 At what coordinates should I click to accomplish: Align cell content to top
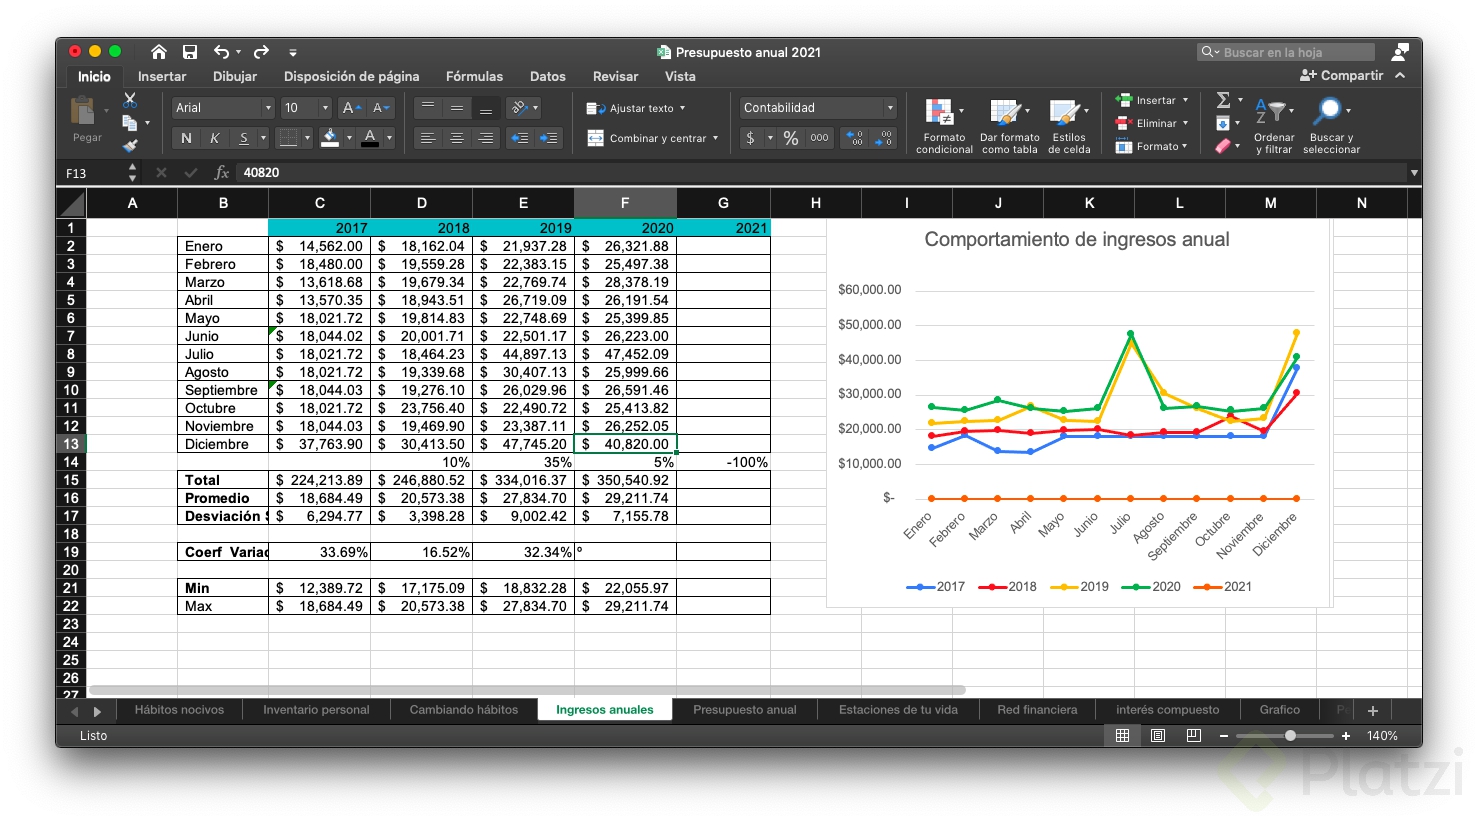[x=428, y=108]
